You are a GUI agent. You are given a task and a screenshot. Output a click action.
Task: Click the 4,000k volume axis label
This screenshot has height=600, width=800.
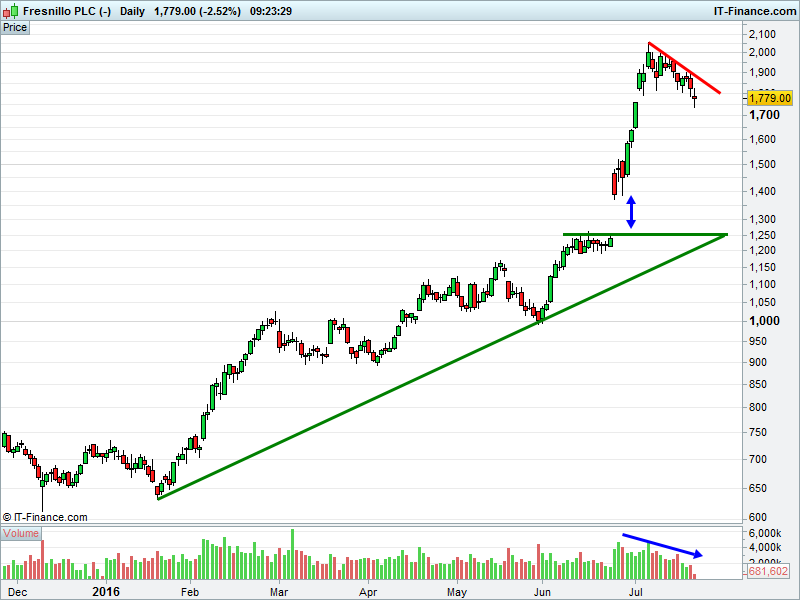(x=765, y=547)
